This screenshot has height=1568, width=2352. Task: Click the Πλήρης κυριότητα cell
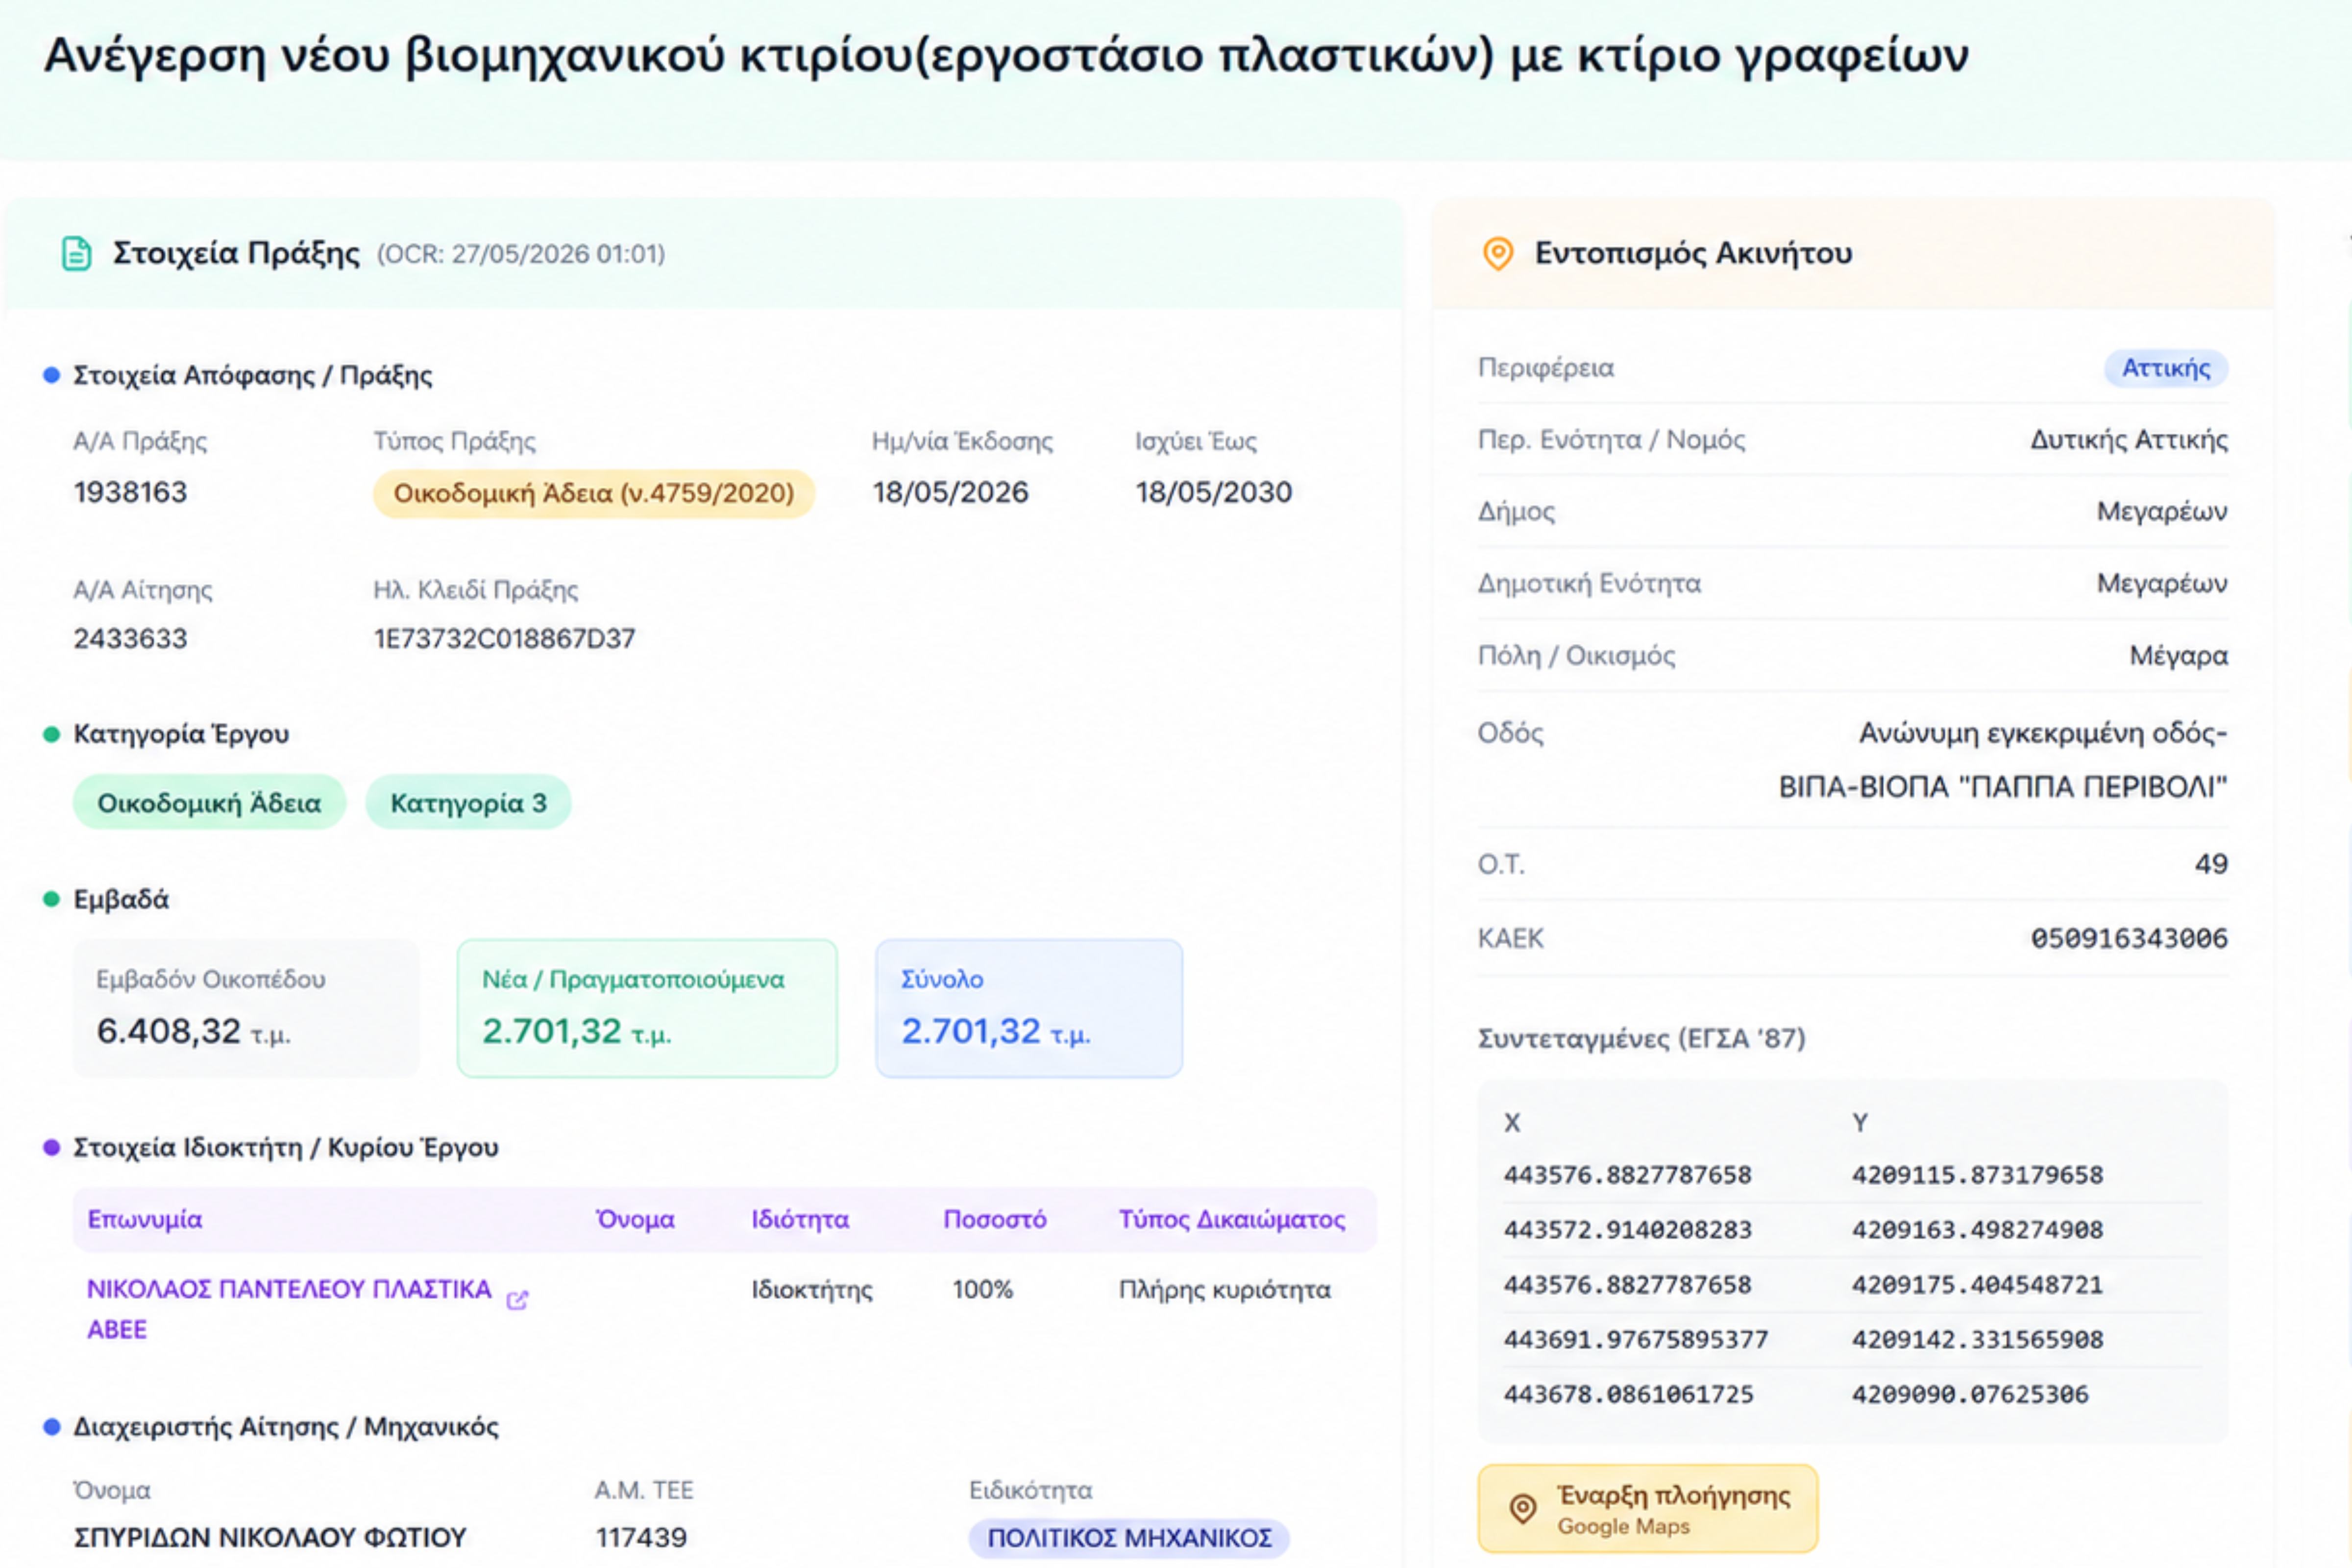[x=1225, y=1290]
